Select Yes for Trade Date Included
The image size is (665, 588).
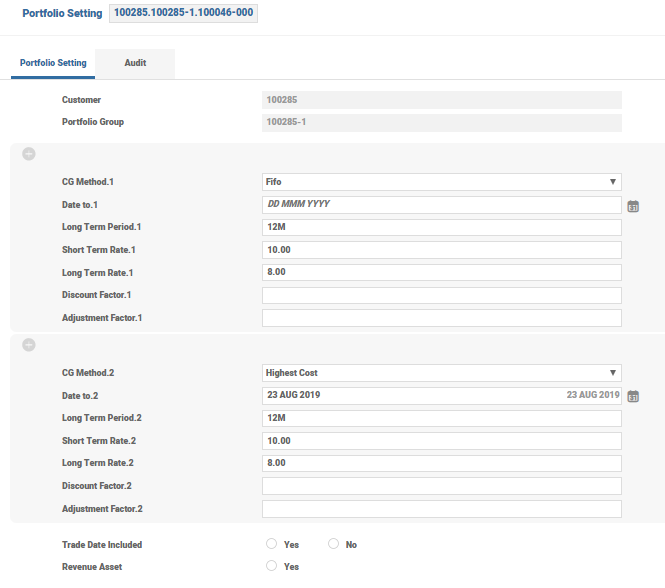click(271, 544)
